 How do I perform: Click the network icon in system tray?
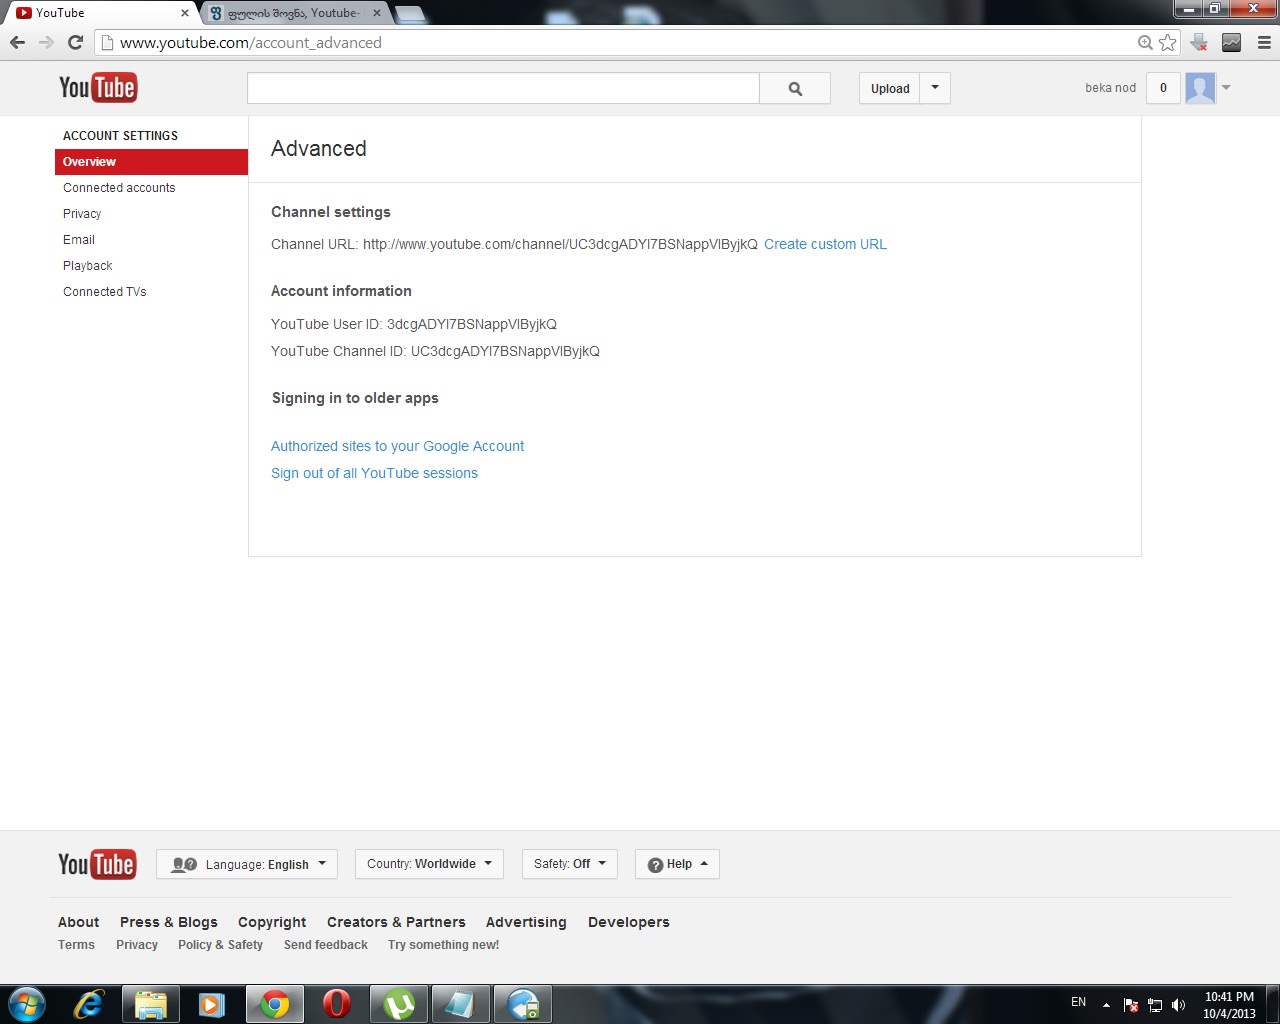1155,1005
